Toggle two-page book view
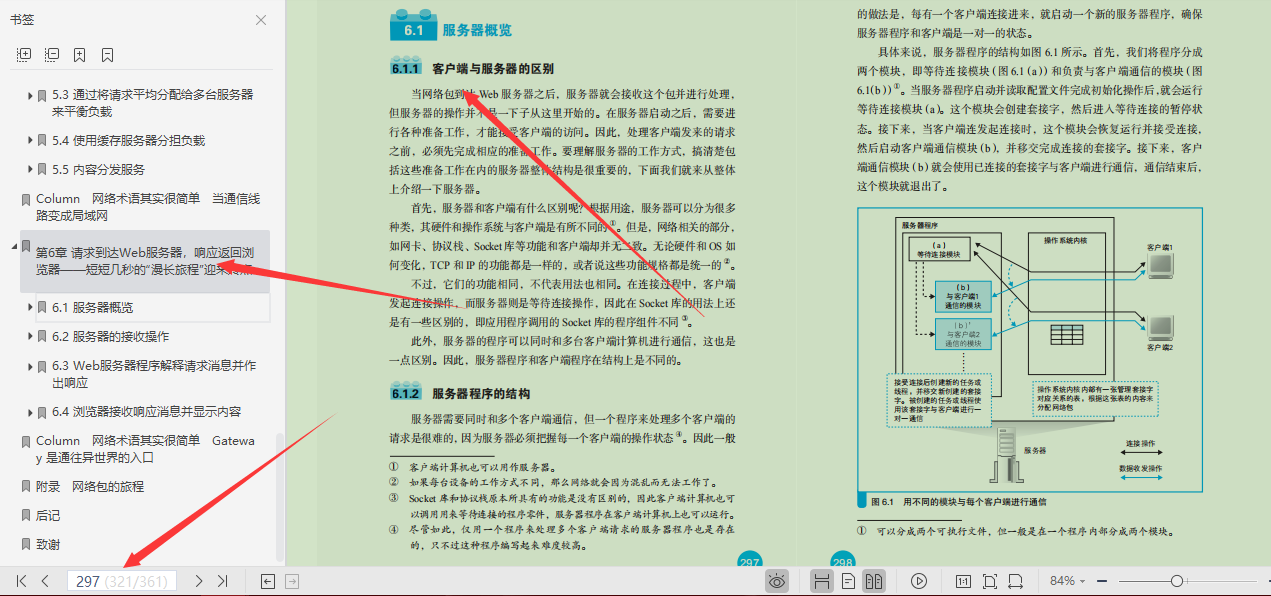 (x=874, y=580)
